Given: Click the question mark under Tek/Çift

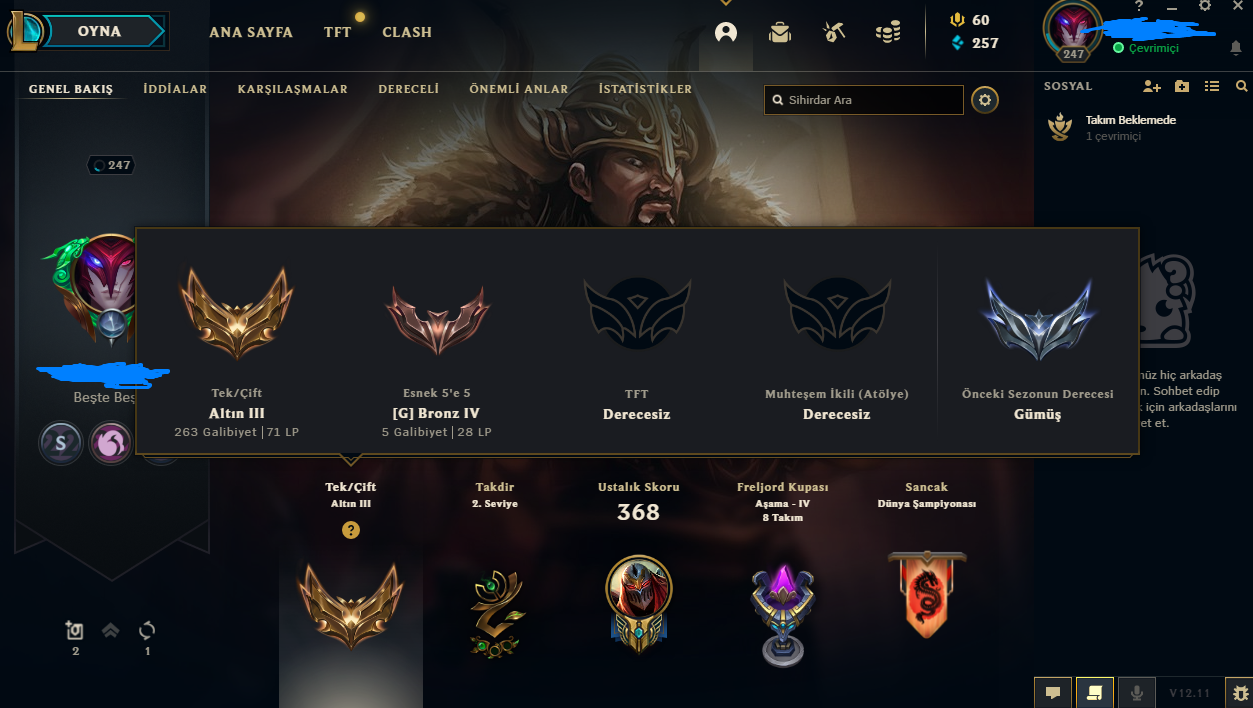Looking at the screenshot, I should pyautogui.click(x=350, y=530).
